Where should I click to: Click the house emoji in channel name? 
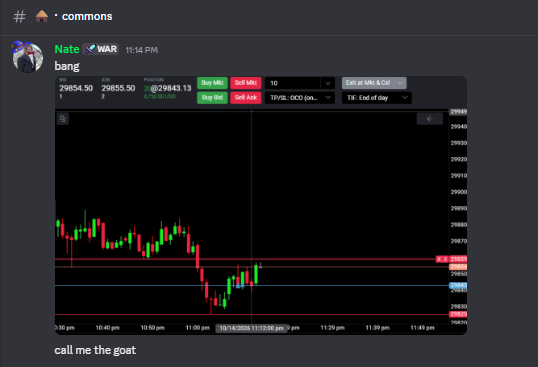(42, 16)
